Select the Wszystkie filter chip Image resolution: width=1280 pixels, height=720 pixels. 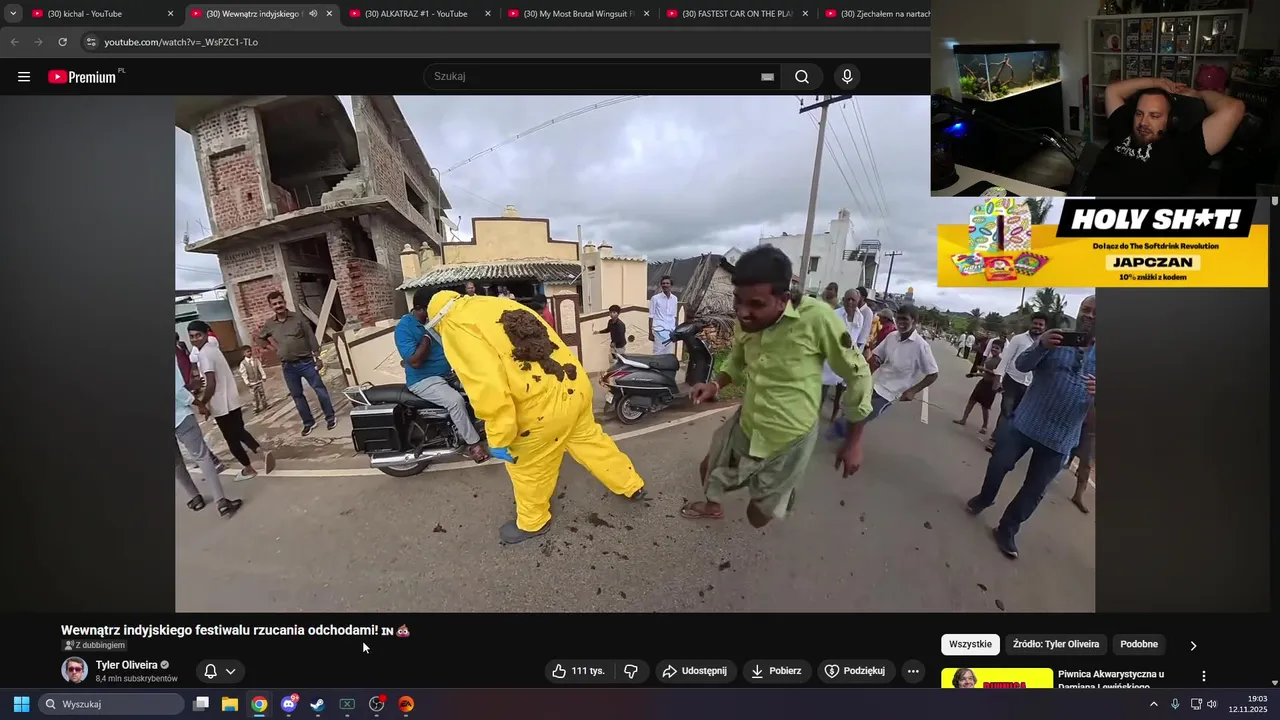(970, 644)
